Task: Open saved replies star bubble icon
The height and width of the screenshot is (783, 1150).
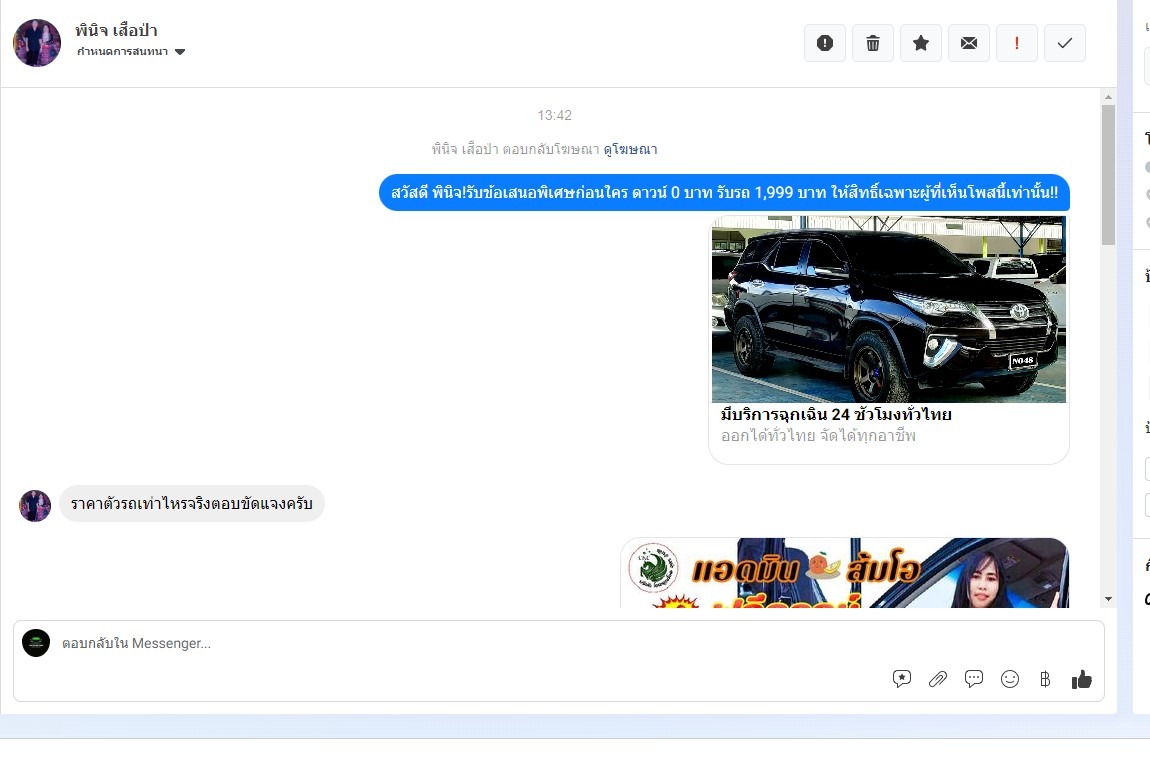Action: 902,679
